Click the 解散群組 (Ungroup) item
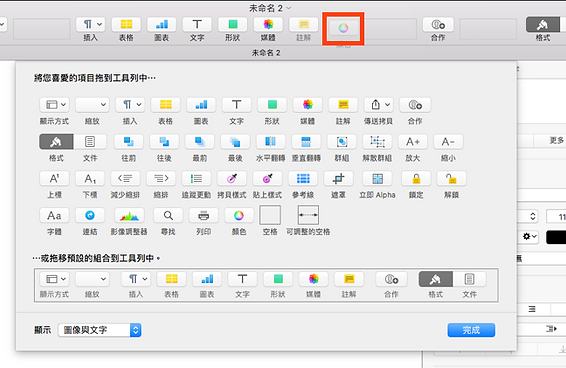566x368 pixels. click(x=377, y=142)
